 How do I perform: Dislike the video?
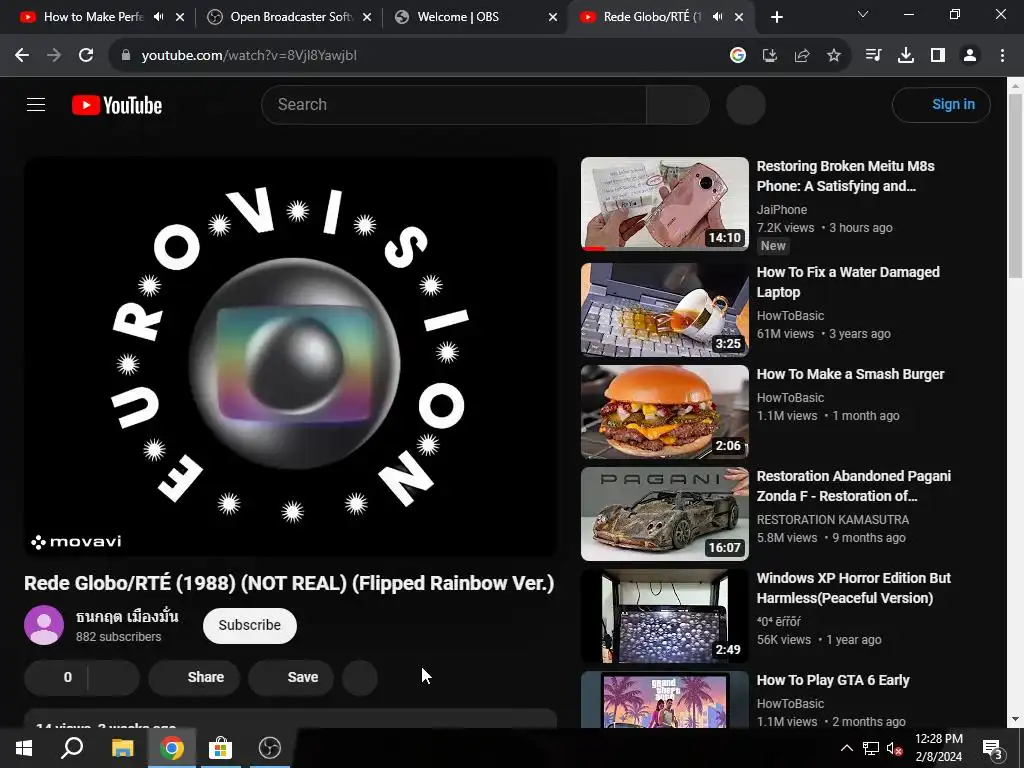114,677
